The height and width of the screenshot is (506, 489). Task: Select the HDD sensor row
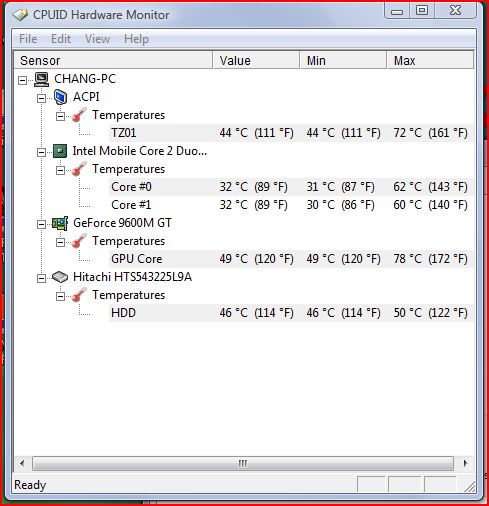click(291, 313)
